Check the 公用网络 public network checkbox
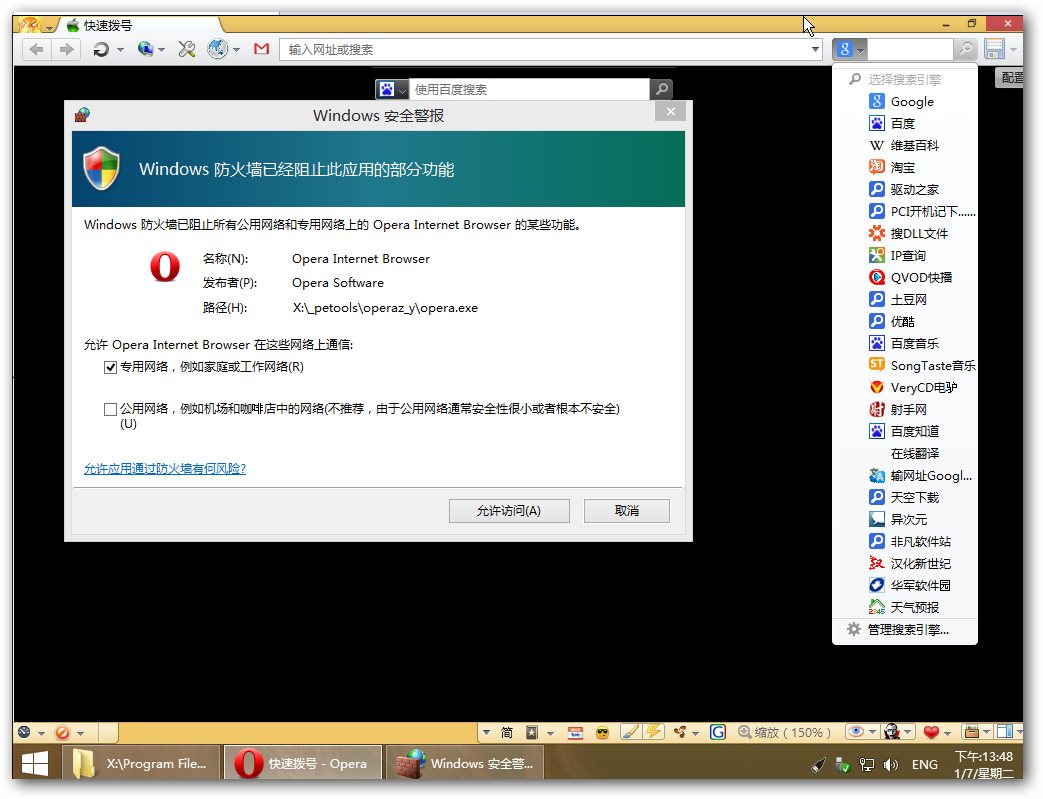1043x799 pixels. coord(110,409)
